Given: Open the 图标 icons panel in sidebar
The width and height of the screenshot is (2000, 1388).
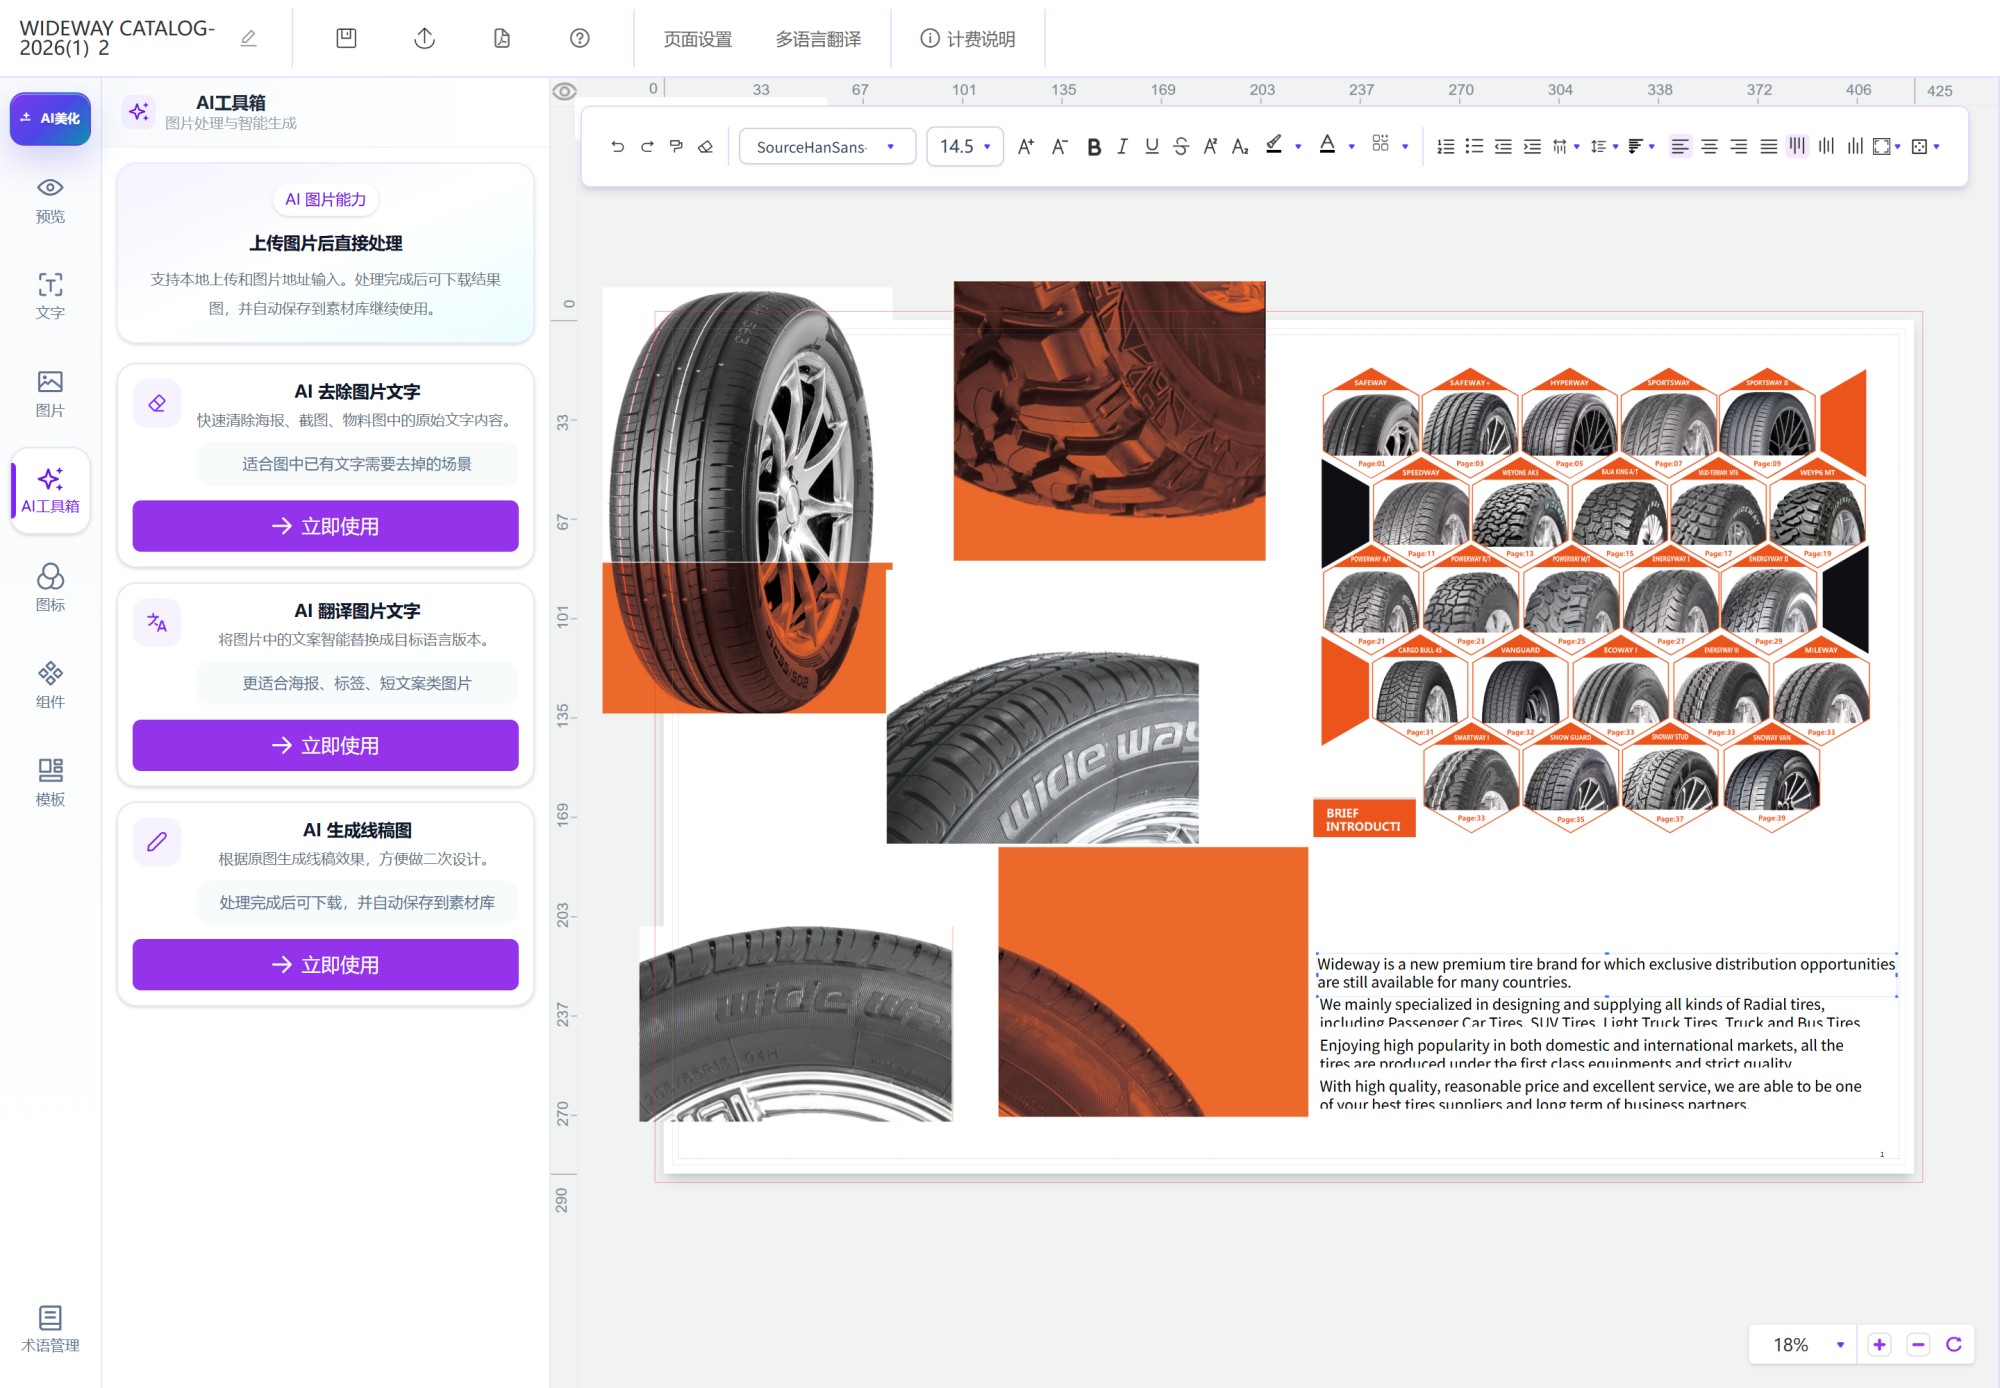Looking at the screenshot, I should click(x=50, y=588).
